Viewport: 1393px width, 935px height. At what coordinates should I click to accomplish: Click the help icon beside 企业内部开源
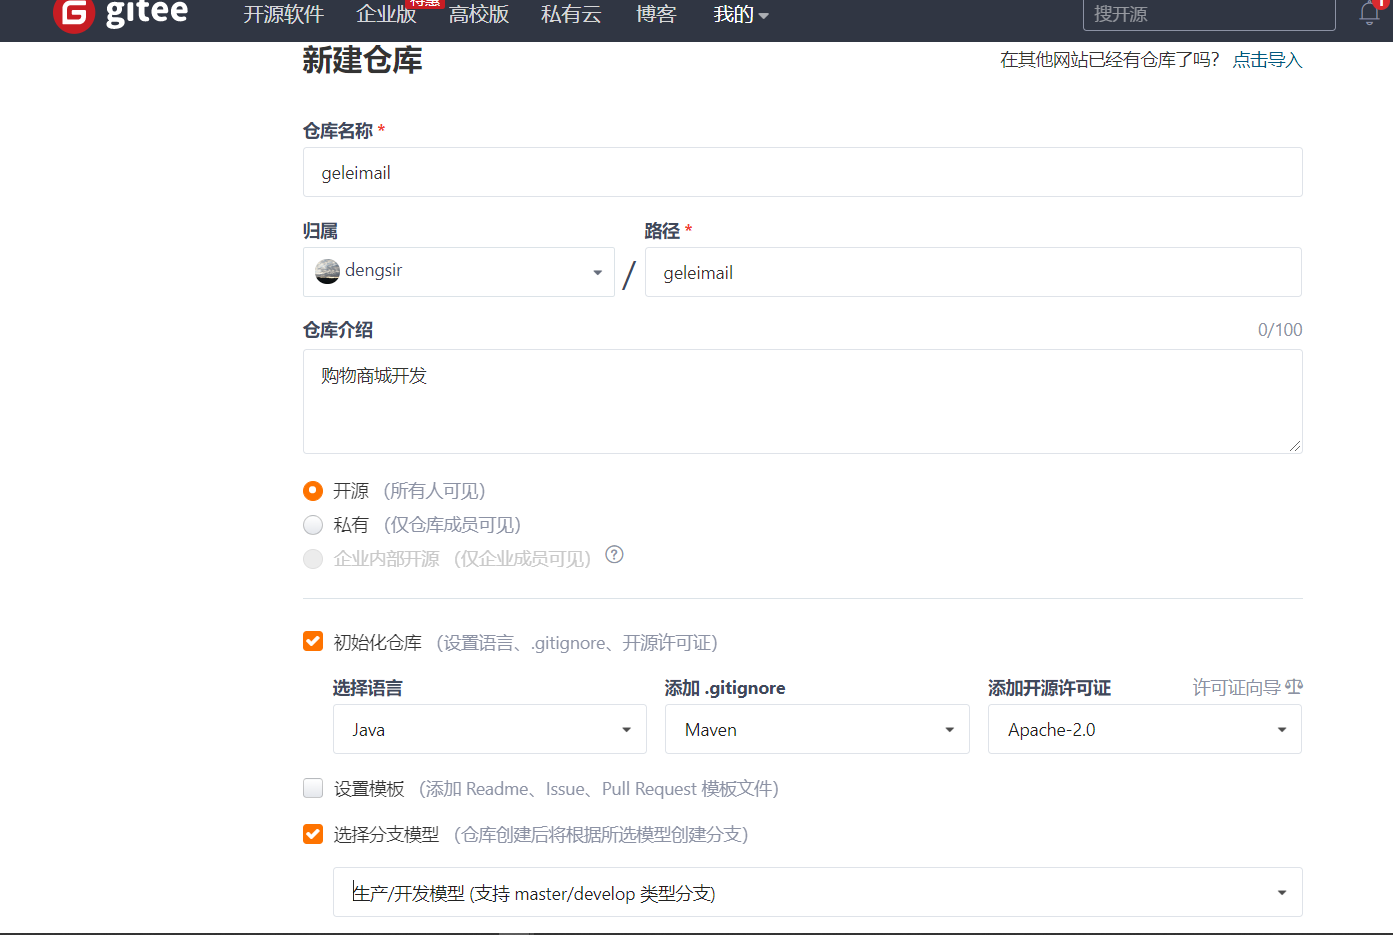point(614,555)
